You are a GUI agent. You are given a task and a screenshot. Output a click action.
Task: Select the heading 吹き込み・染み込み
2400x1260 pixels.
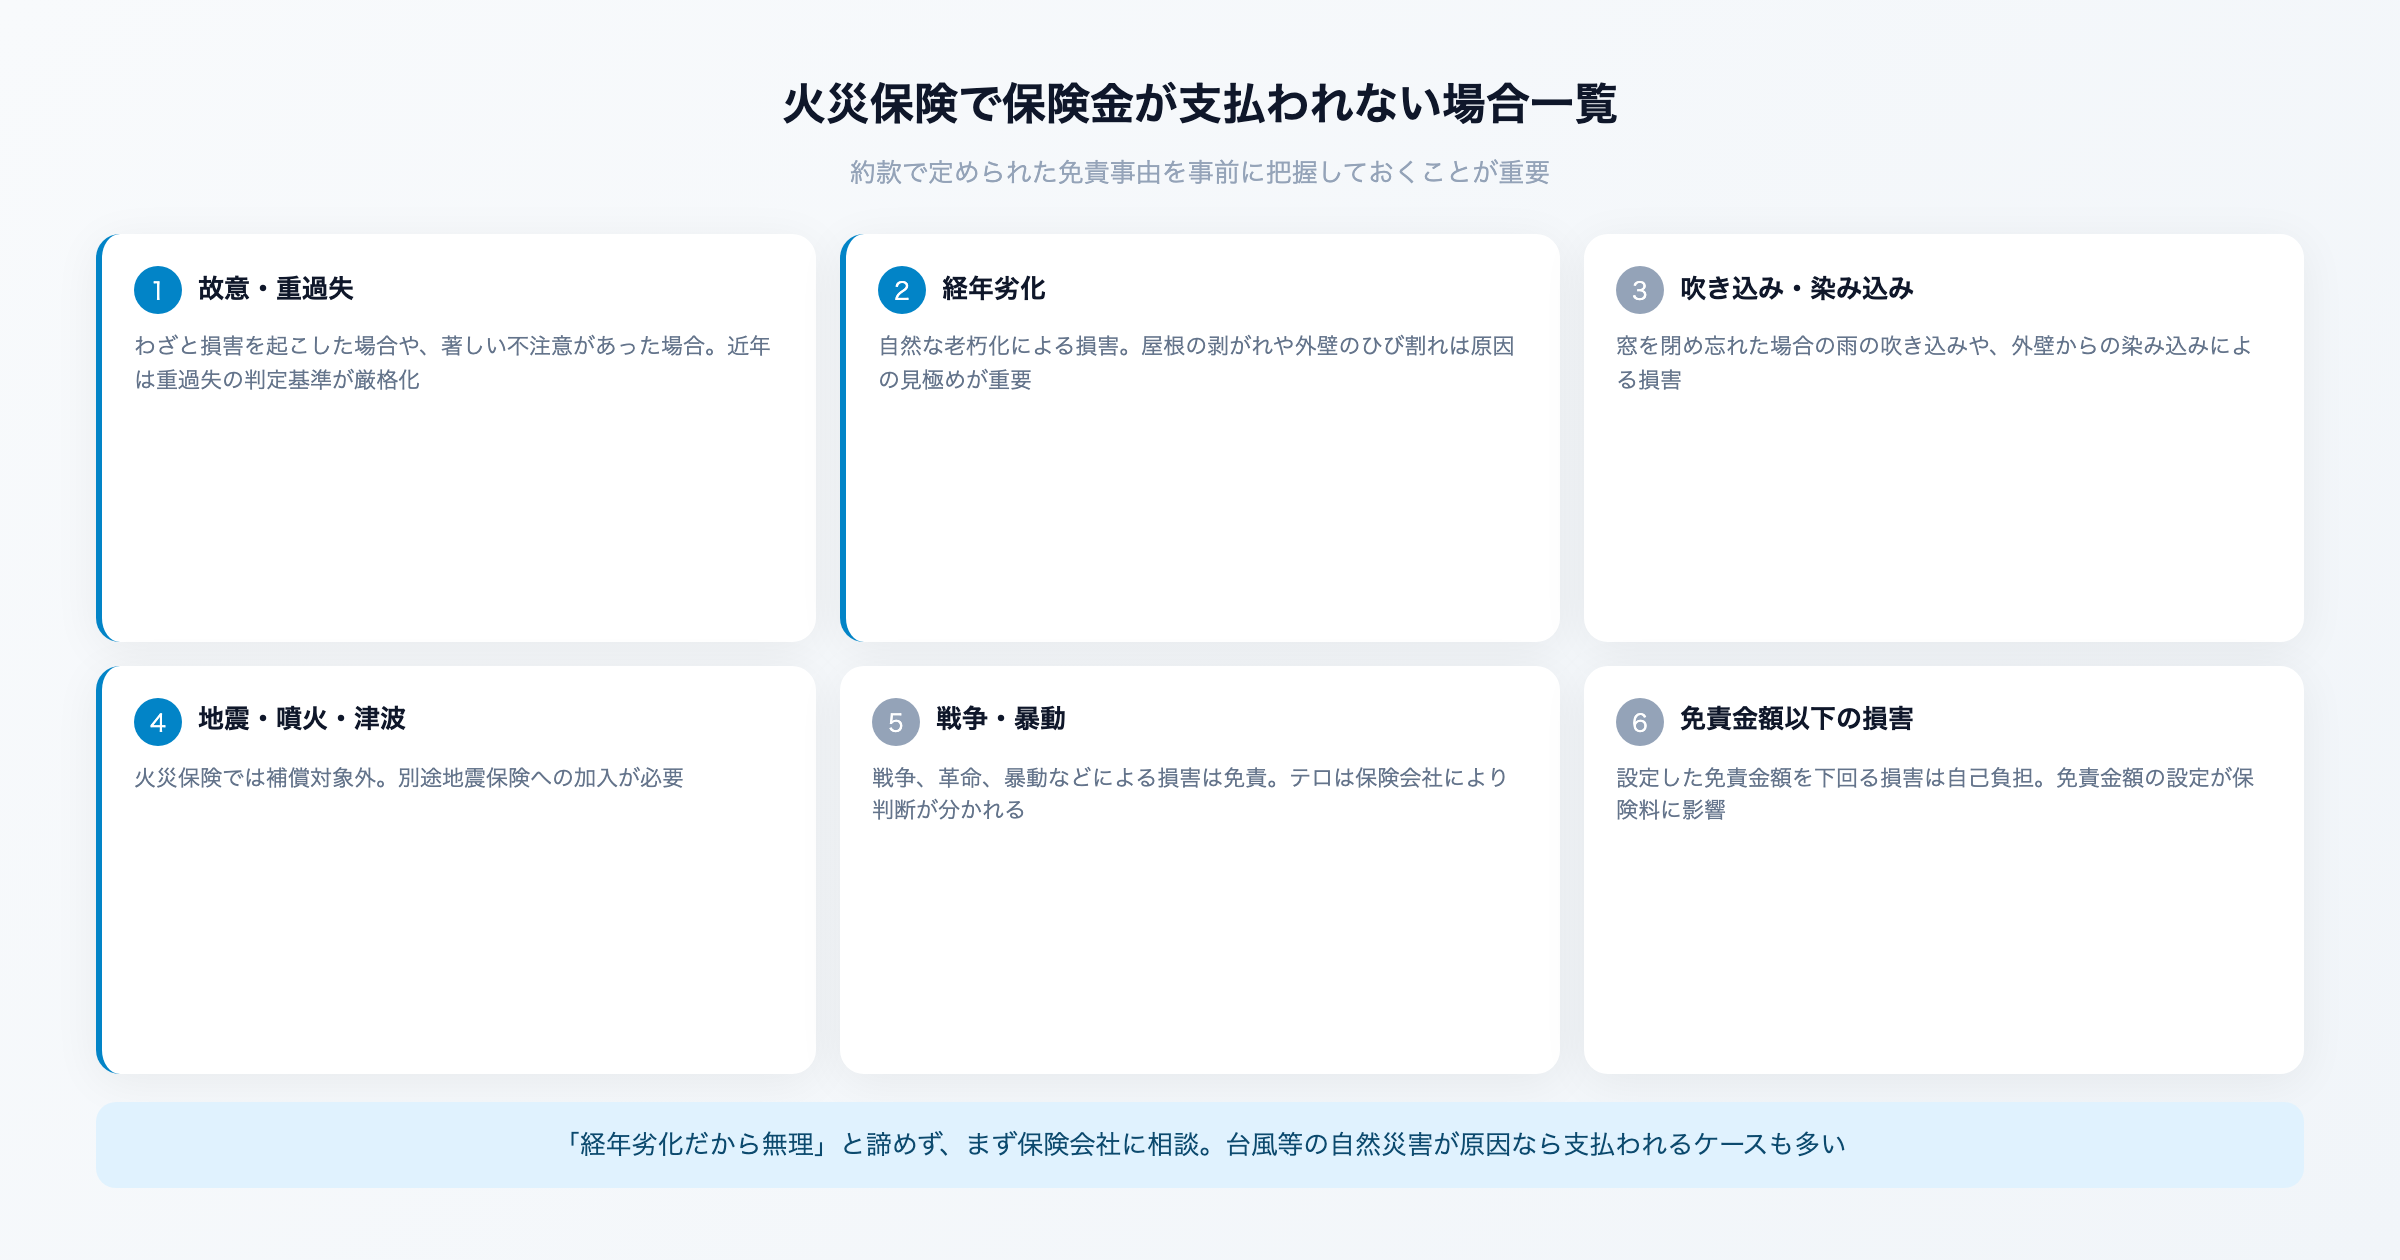[1797, 289]
